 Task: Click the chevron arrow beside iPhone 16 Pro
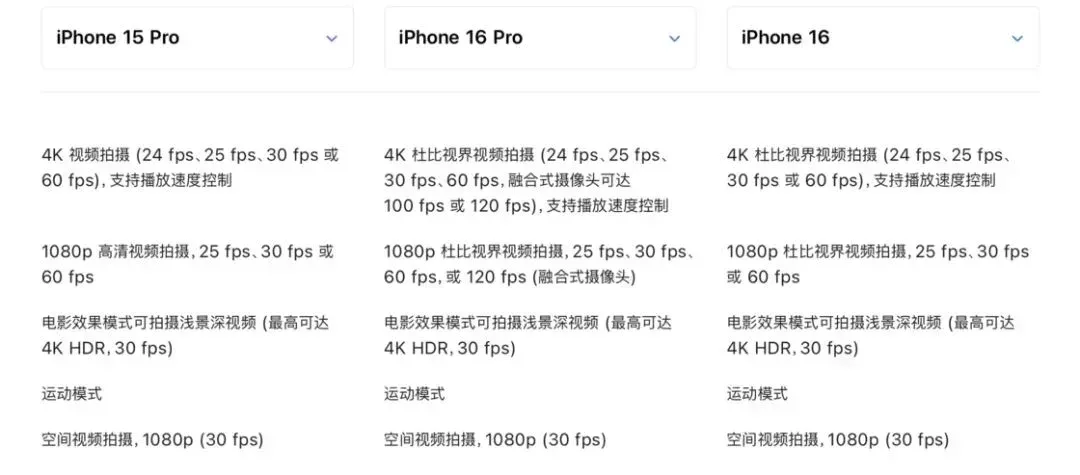click(x=675, y=39)
